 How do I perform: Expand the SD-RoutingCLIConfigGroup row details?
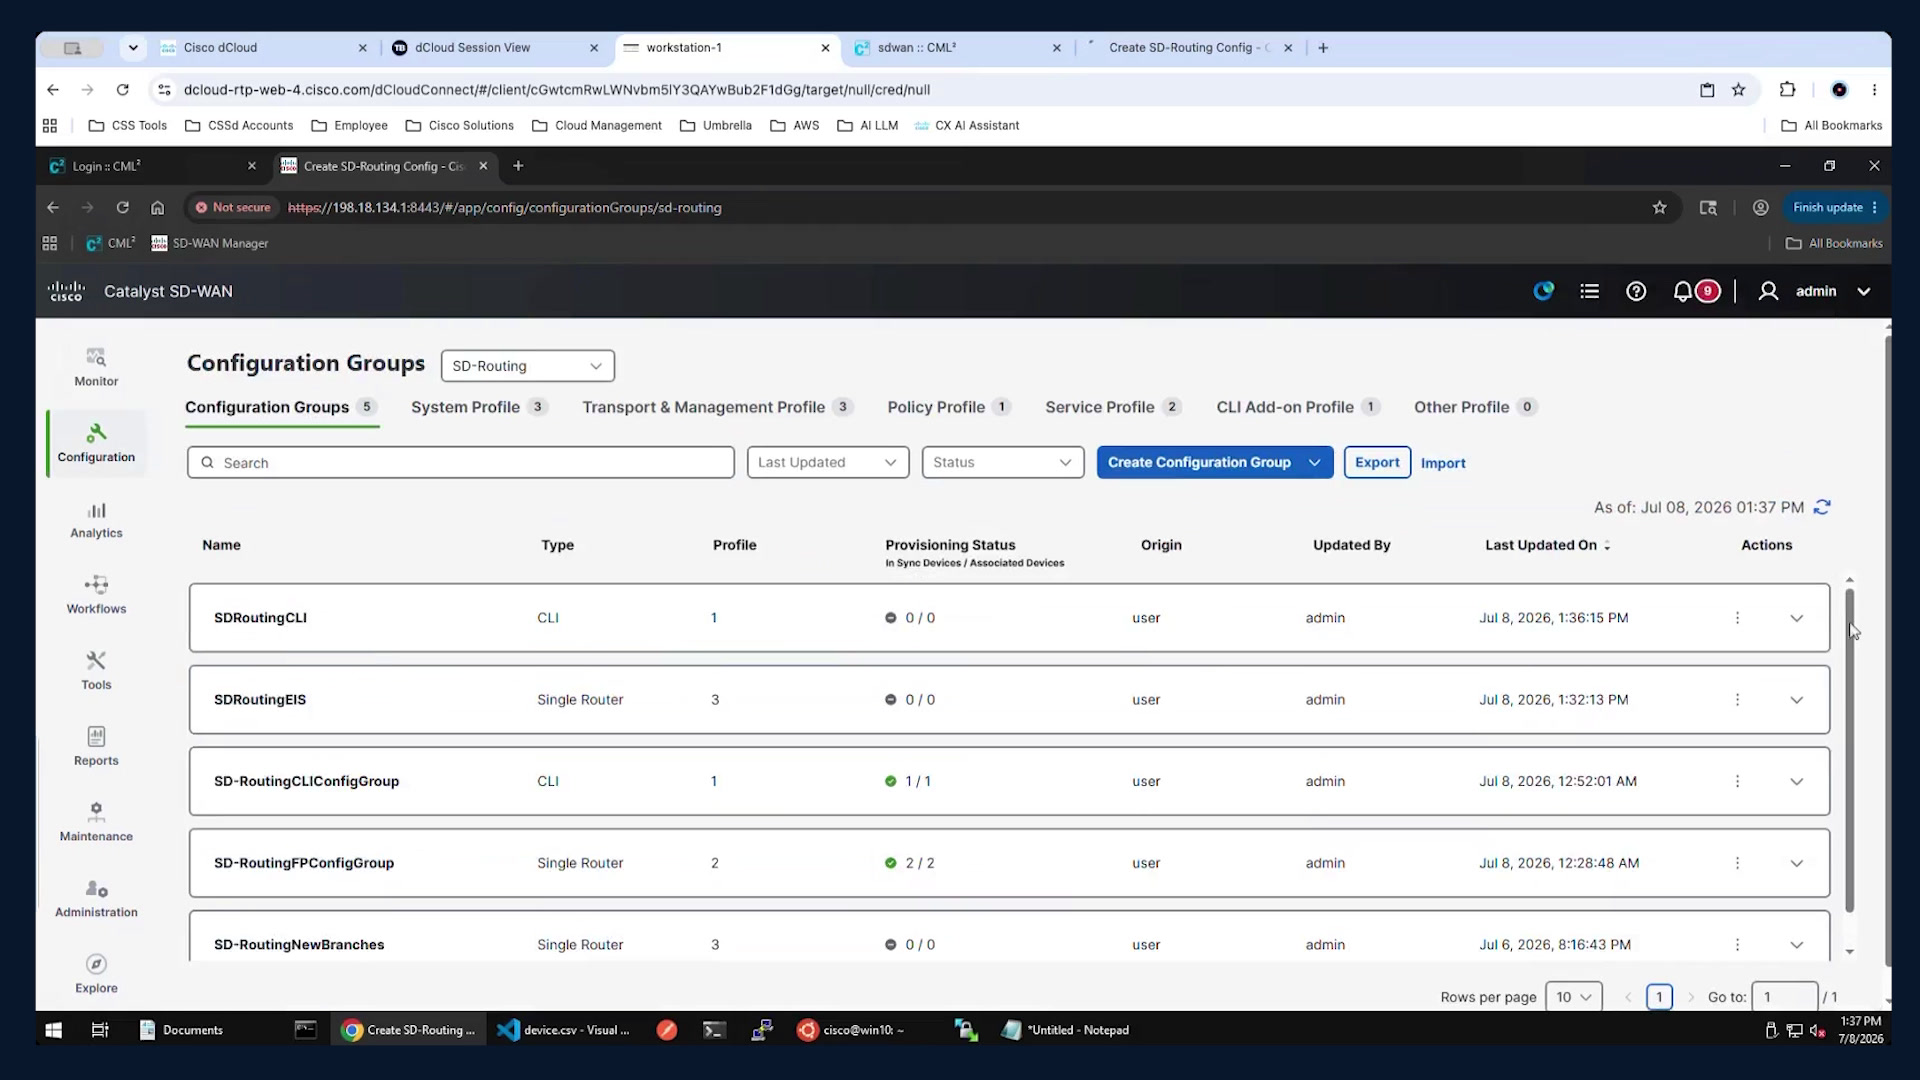[x=1796, y=782]
